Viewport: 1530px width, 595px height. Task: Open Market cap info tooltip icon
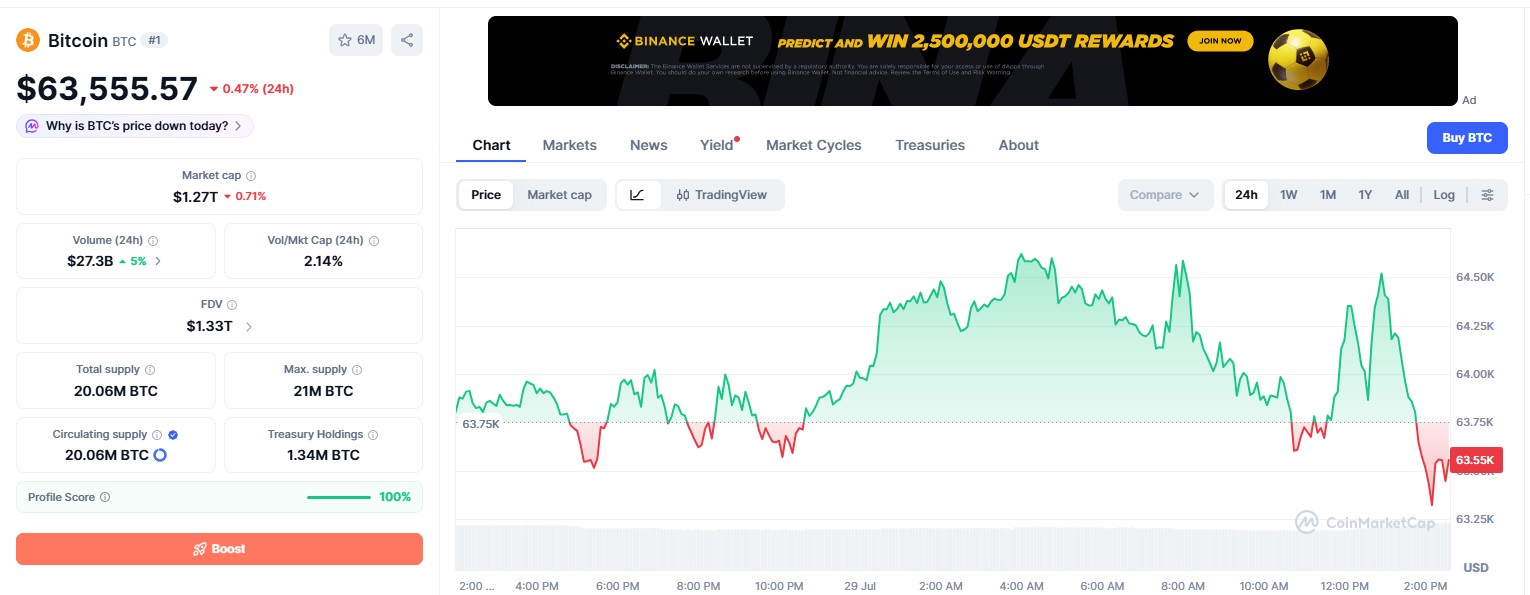(251, 176)
